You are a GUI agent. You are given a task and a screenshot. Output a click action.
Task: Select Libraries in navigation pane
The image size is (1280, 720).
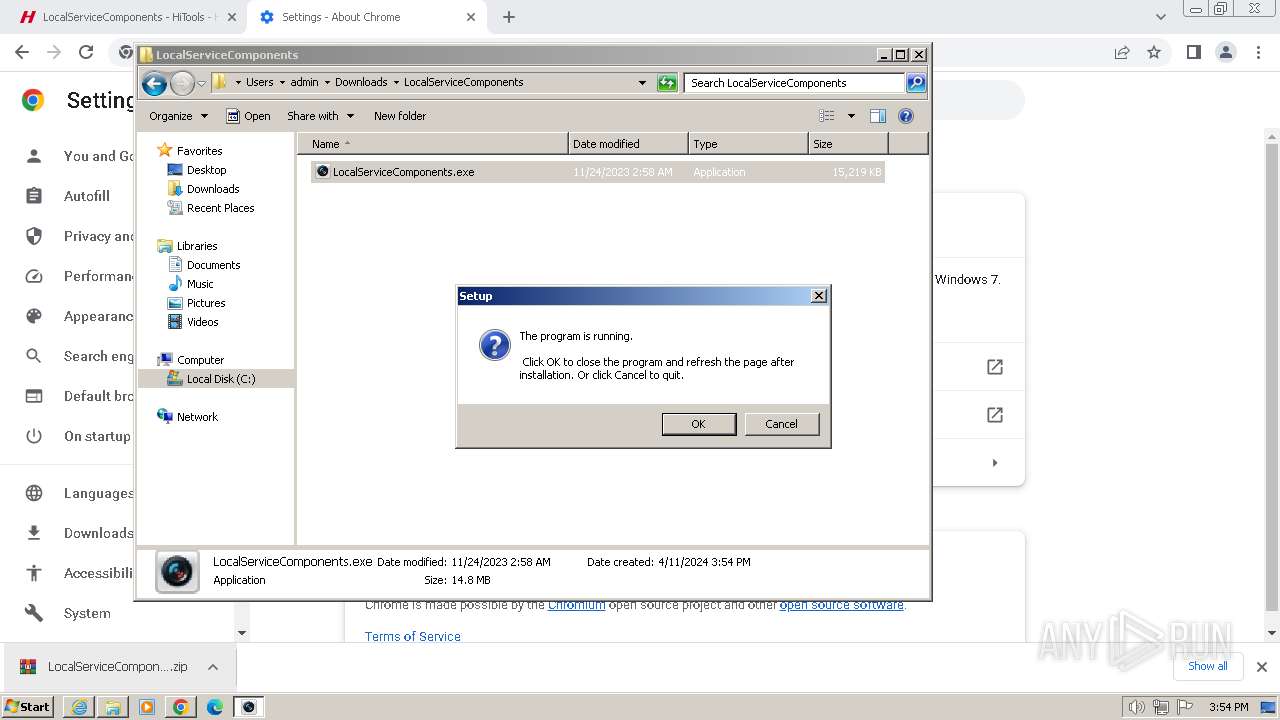pyautogui.click(x=197, y=246)
